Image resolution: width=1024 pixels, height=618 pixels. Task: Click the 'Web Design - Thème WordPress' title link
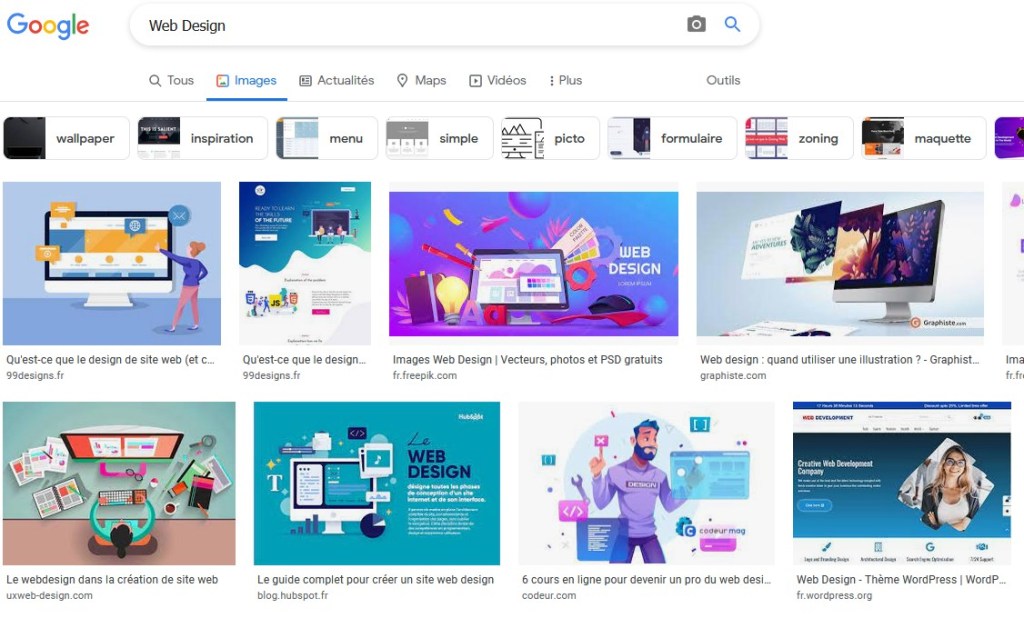[x=900, y=579]
